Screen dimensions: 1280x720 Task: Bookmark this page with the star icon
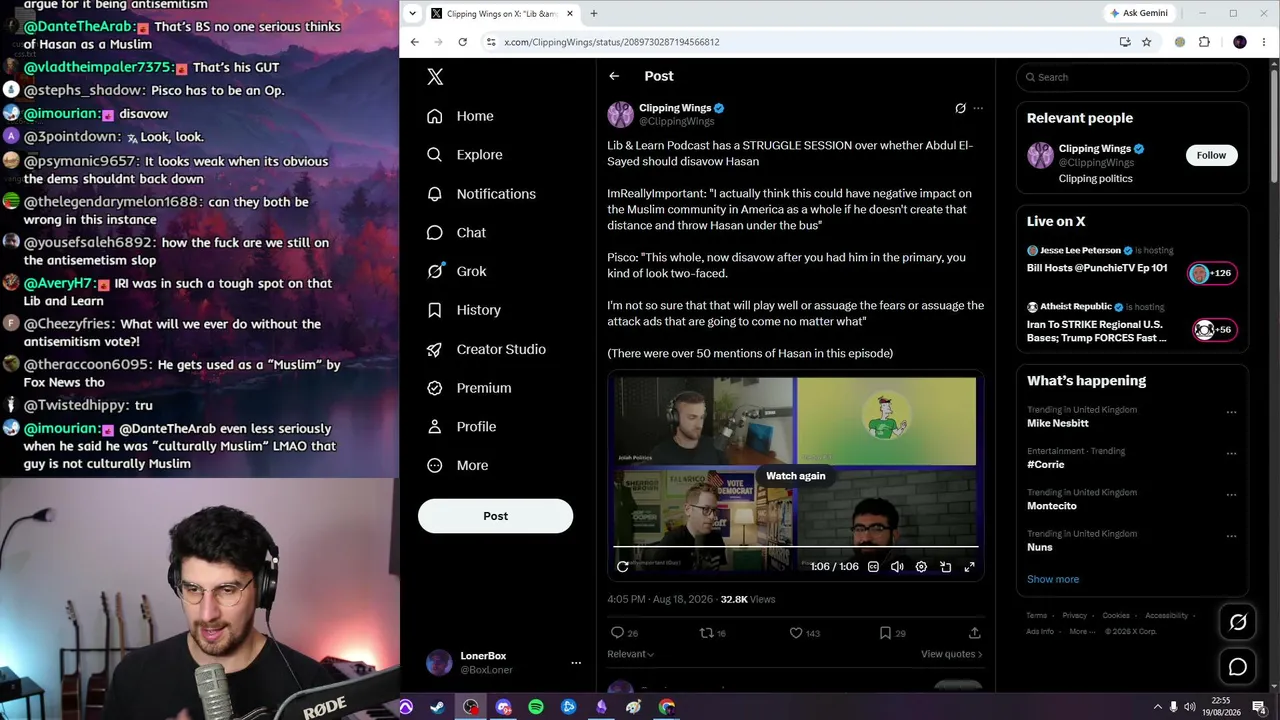coord(1146,42)
